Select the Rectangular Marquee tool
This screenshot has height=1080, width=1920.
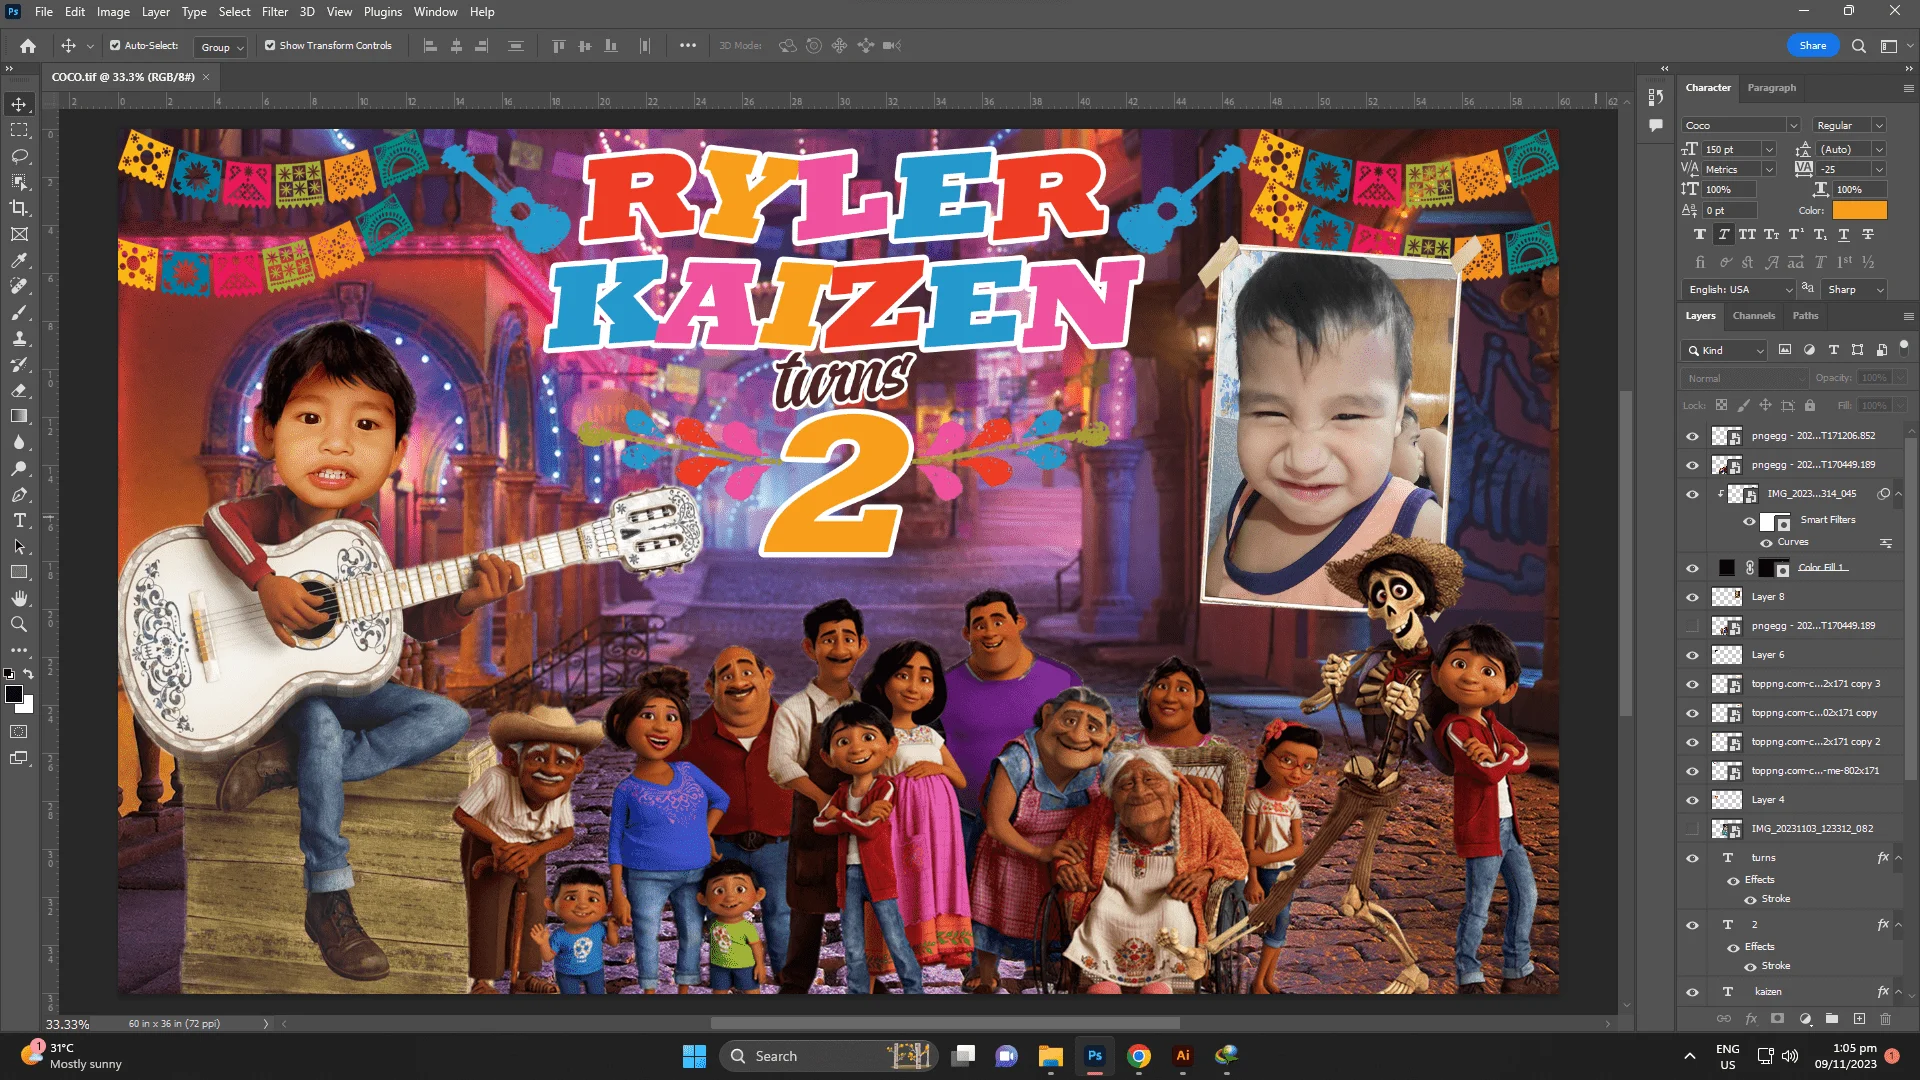[x=19, y=130]
